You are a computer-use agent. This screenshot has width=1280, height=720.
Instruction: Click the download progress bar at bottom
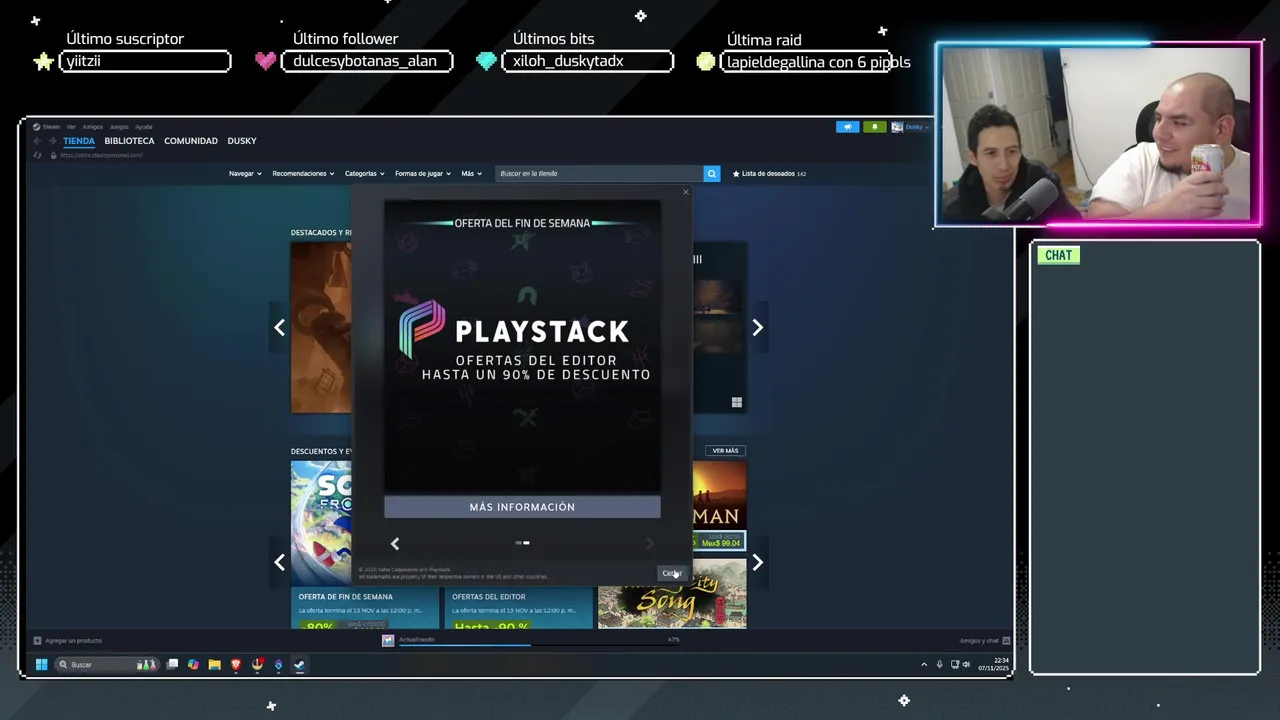pos(540,644)
